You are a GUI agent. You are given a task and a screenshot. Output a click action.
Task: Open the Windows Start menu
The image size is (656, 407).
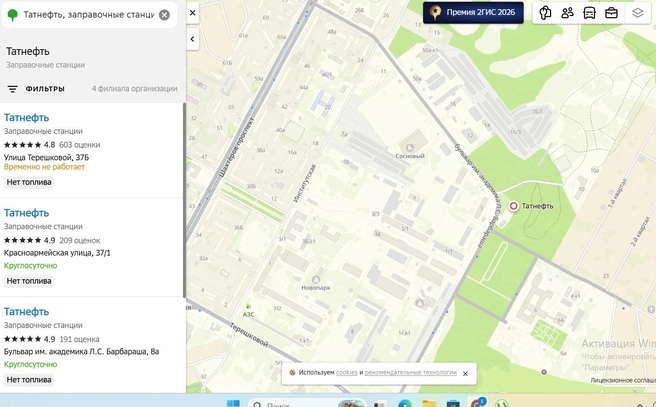[233, 403]
